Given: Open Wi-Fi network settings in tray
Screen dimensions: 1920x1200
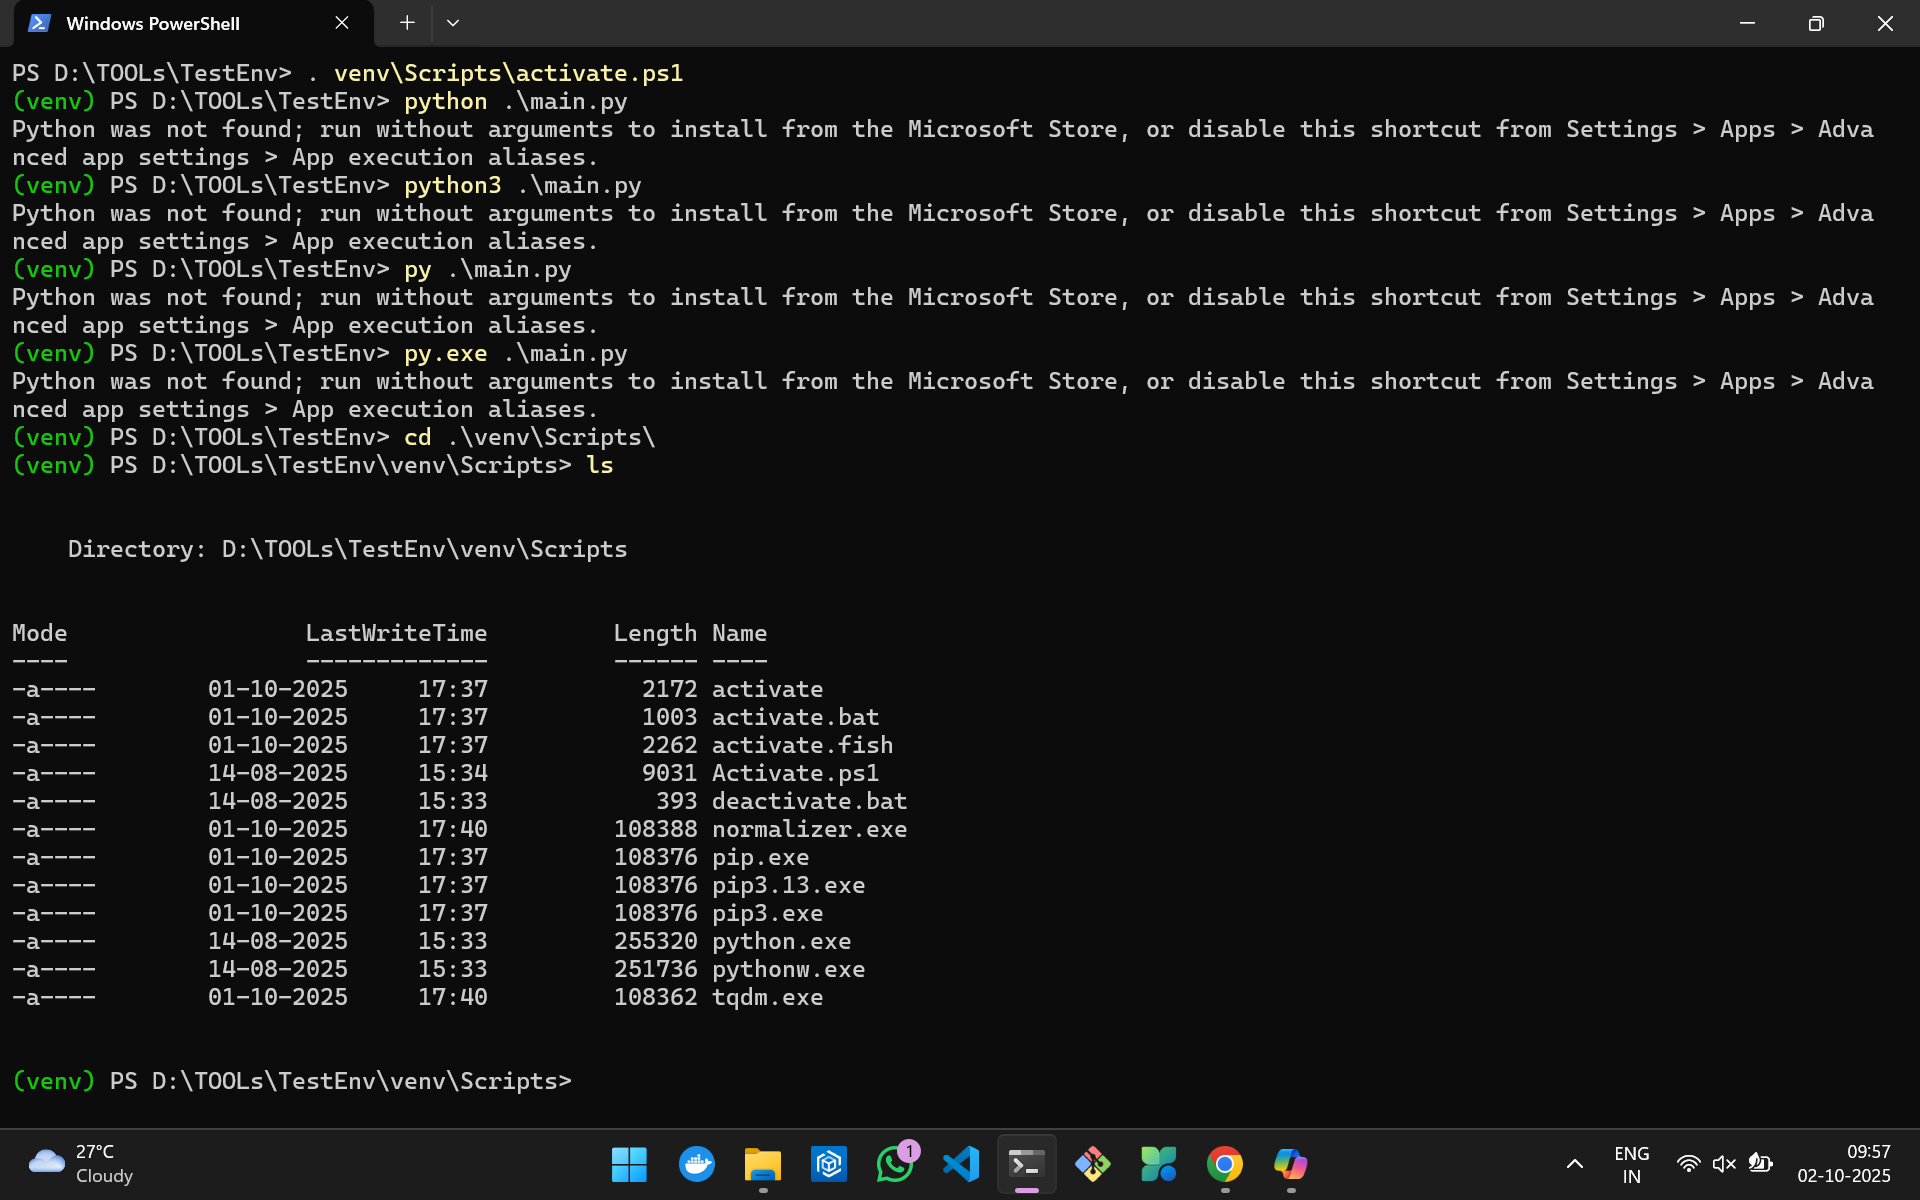Looking at the screenshot, I should [x=1688, y=1164].
